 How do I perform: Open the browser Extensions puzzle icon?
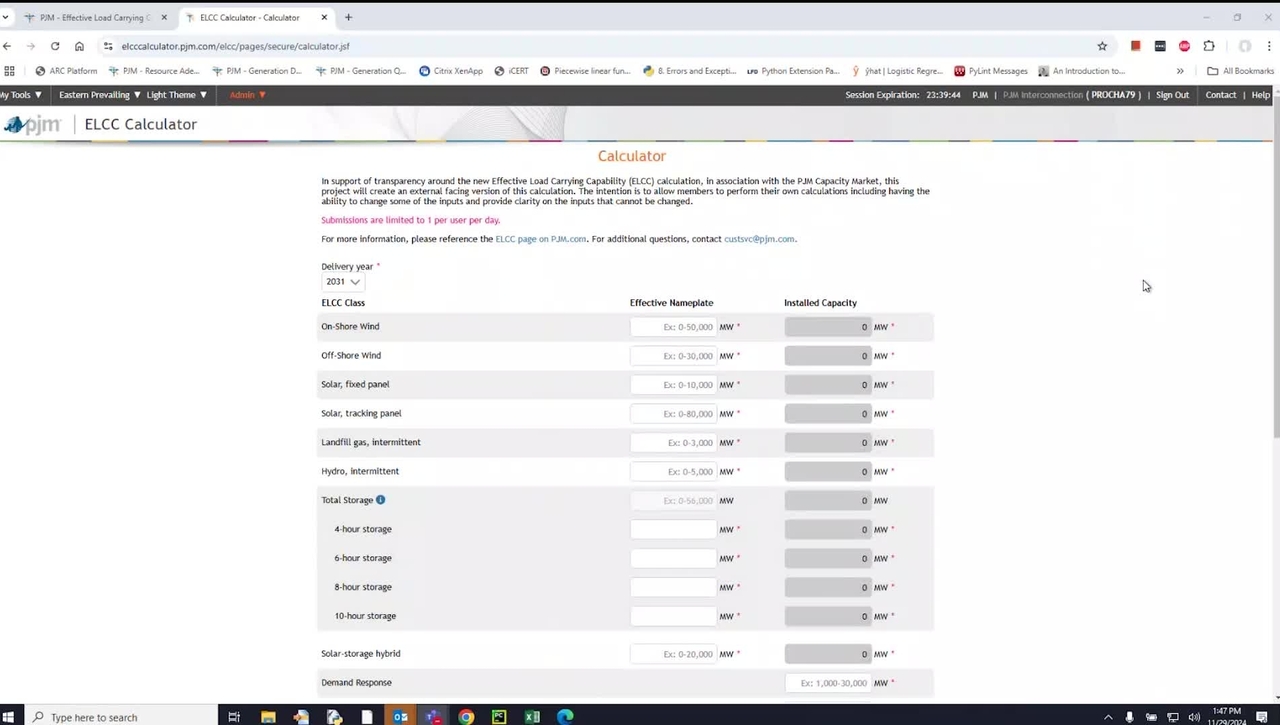tap(1209, 46)
